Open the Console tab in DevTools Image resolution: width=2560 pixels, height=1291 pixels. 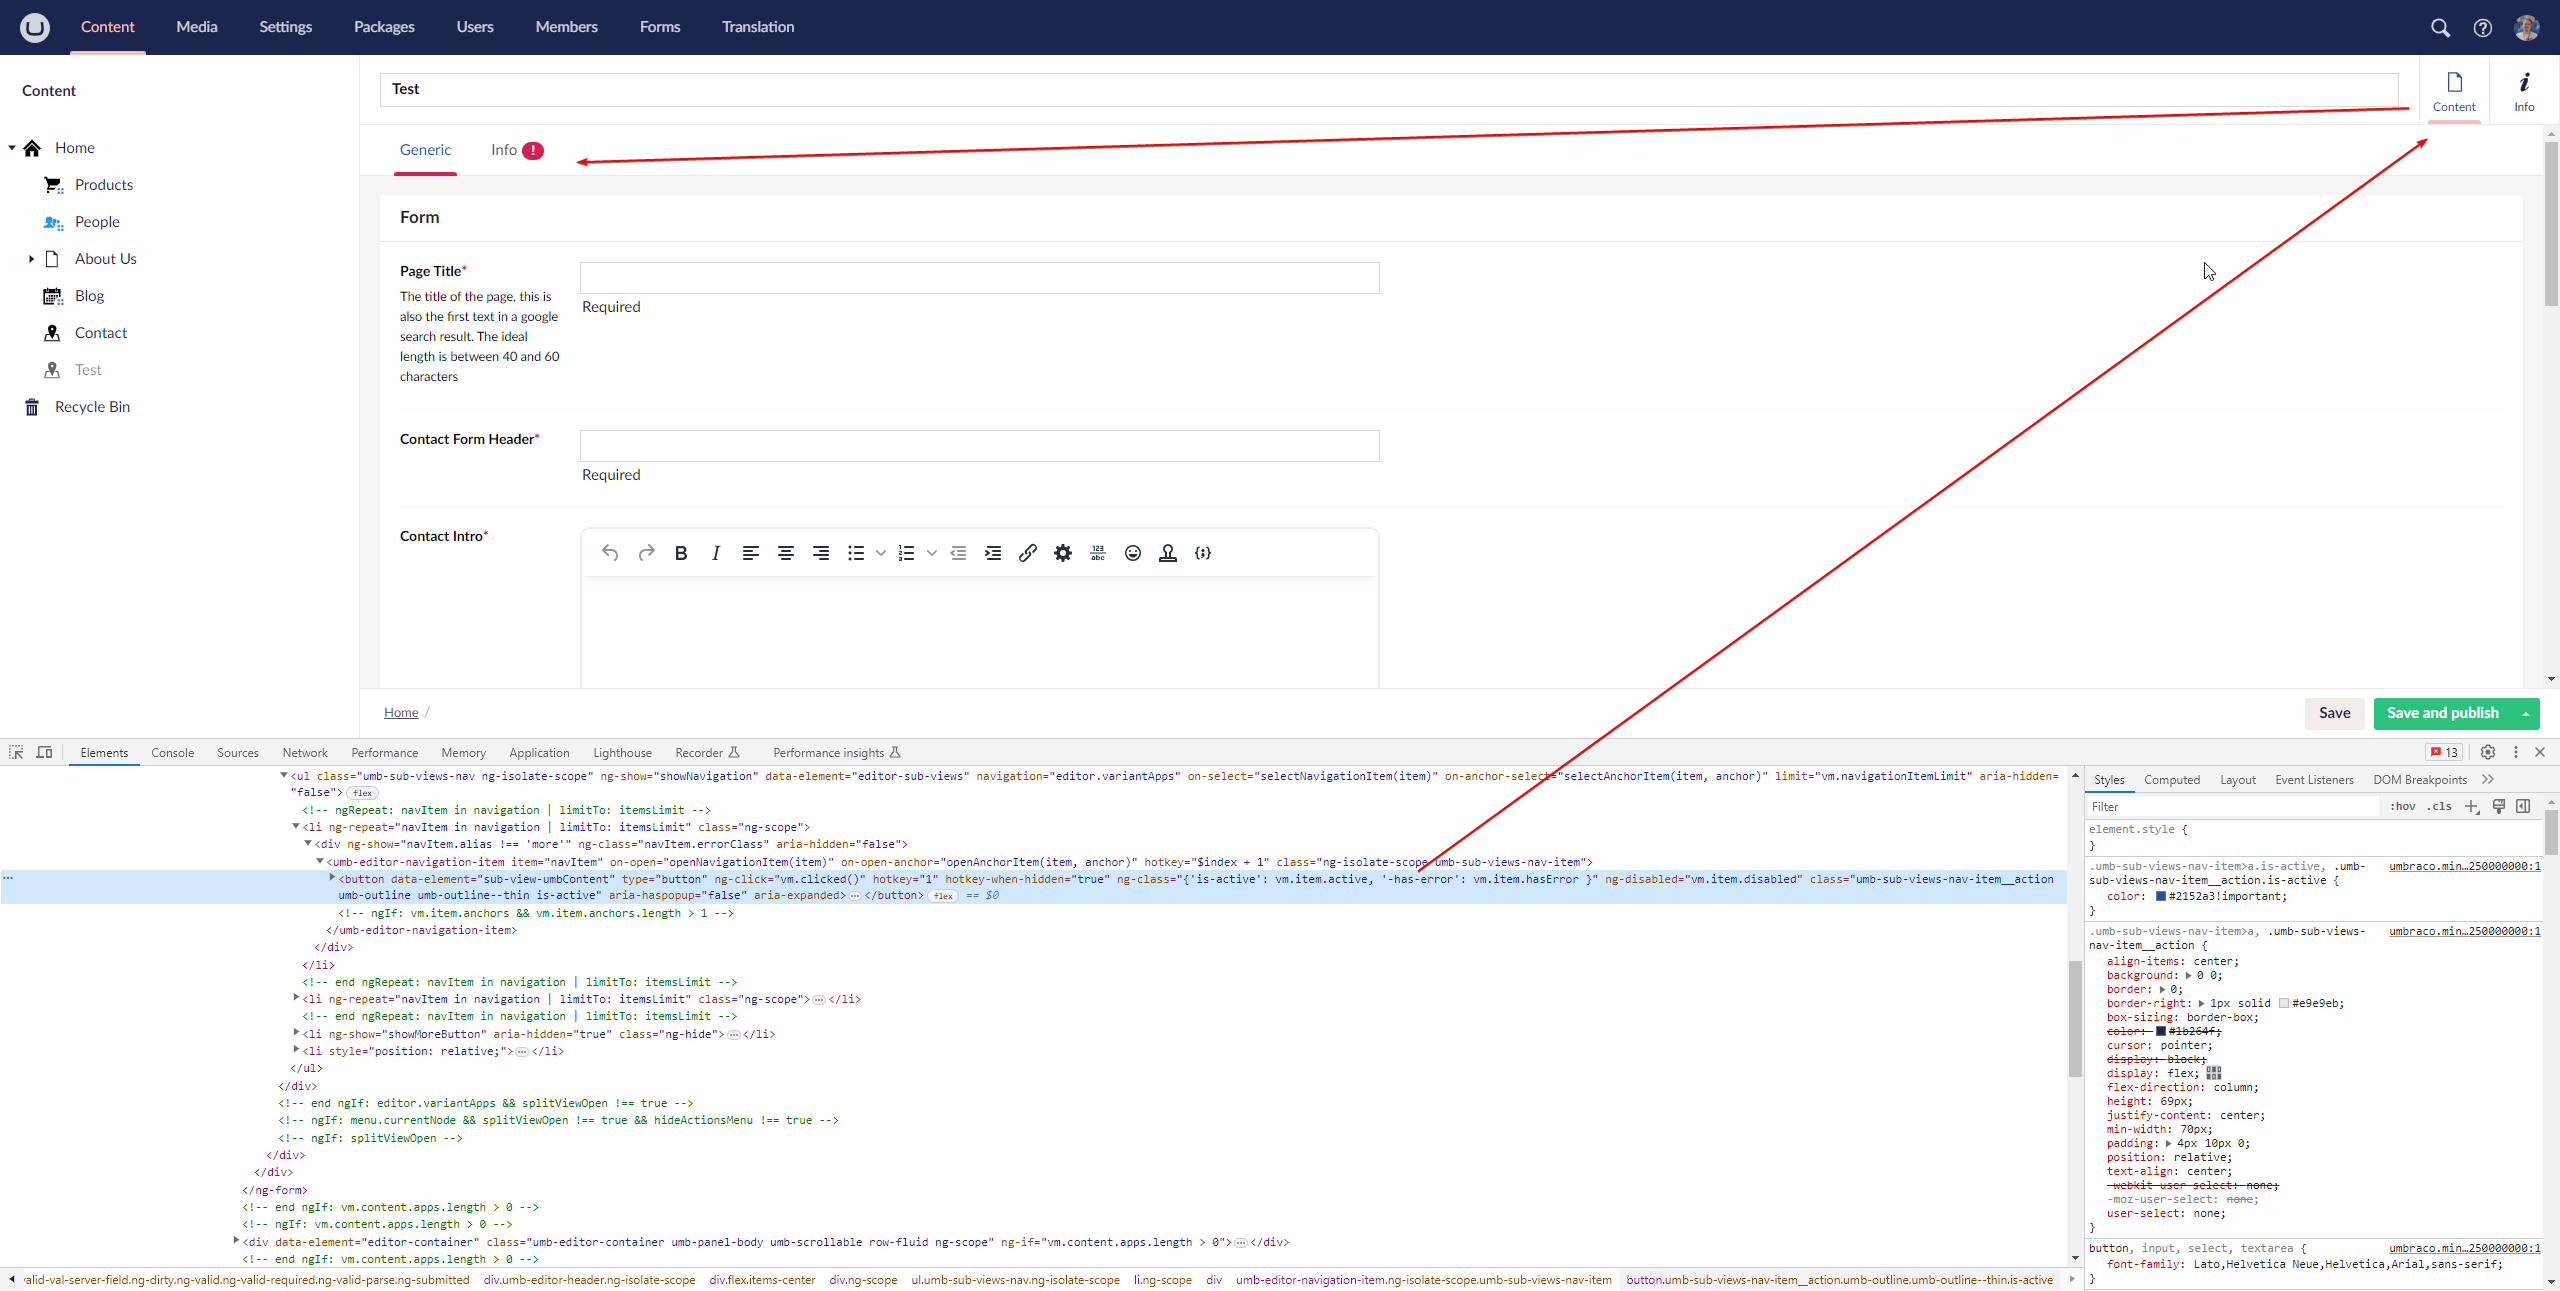(172, 752)
